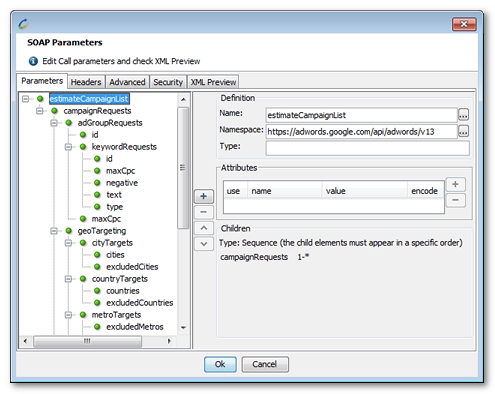Image resolution: width=495 pixels, height=394 pixels.
Task: Collapse the geoTargeting tree node
Action: [x=54, y=231]
